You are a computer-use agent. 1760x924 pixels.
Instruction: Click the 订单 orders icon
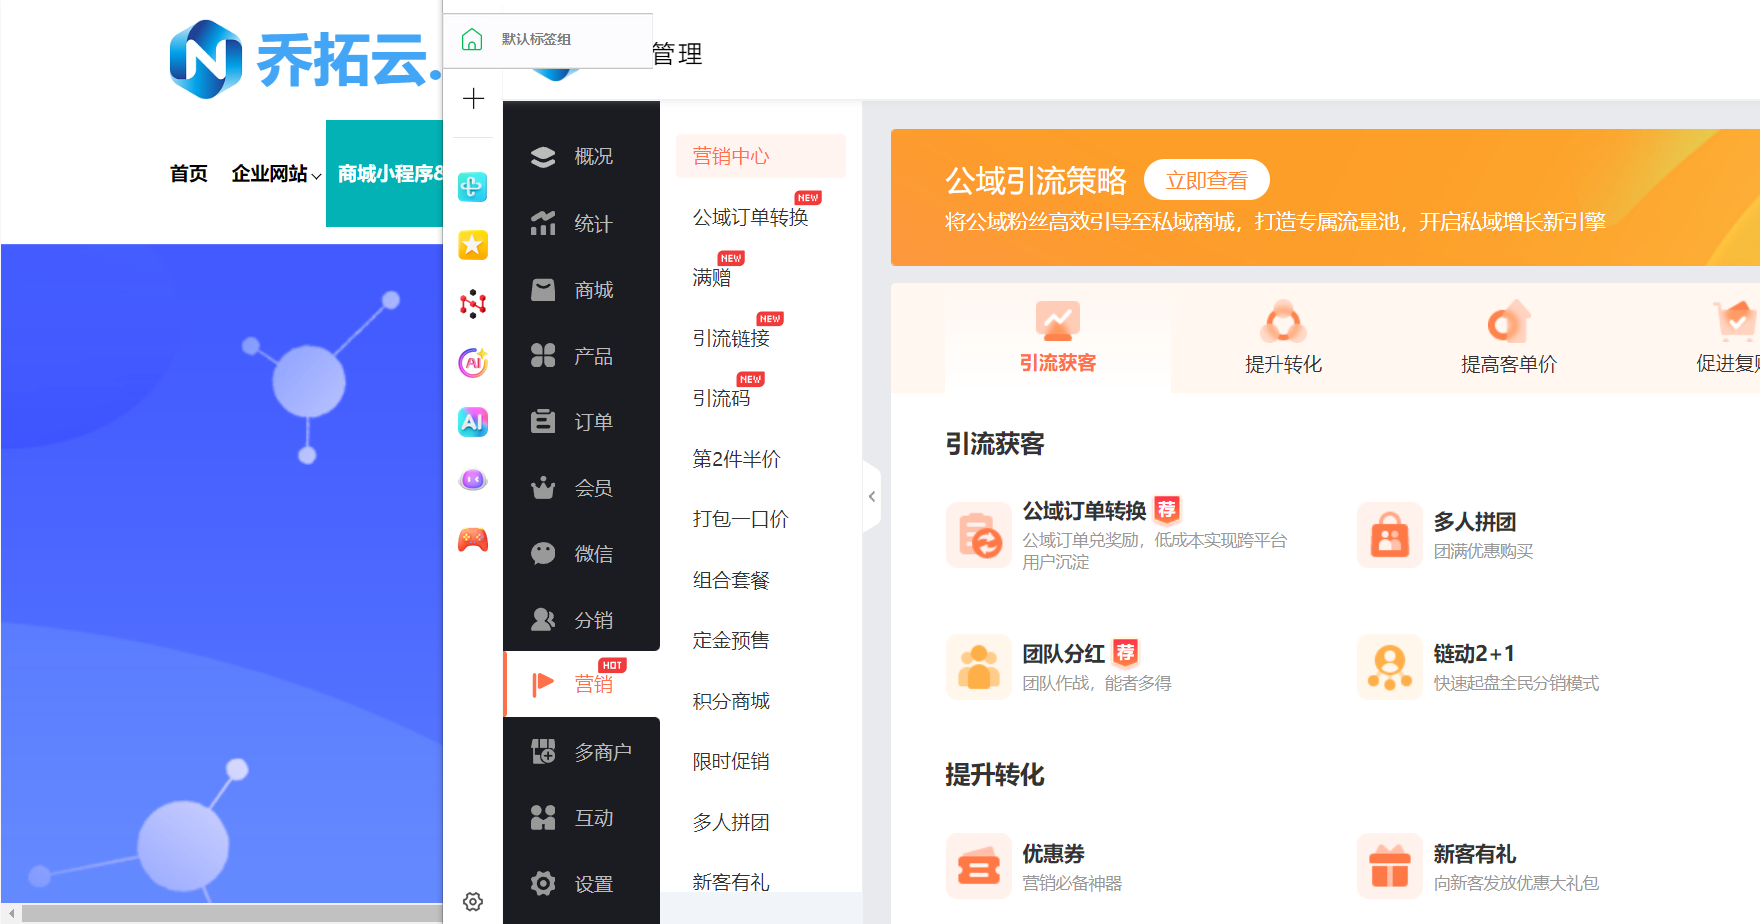pyautogui.click(x=543, y=422)
